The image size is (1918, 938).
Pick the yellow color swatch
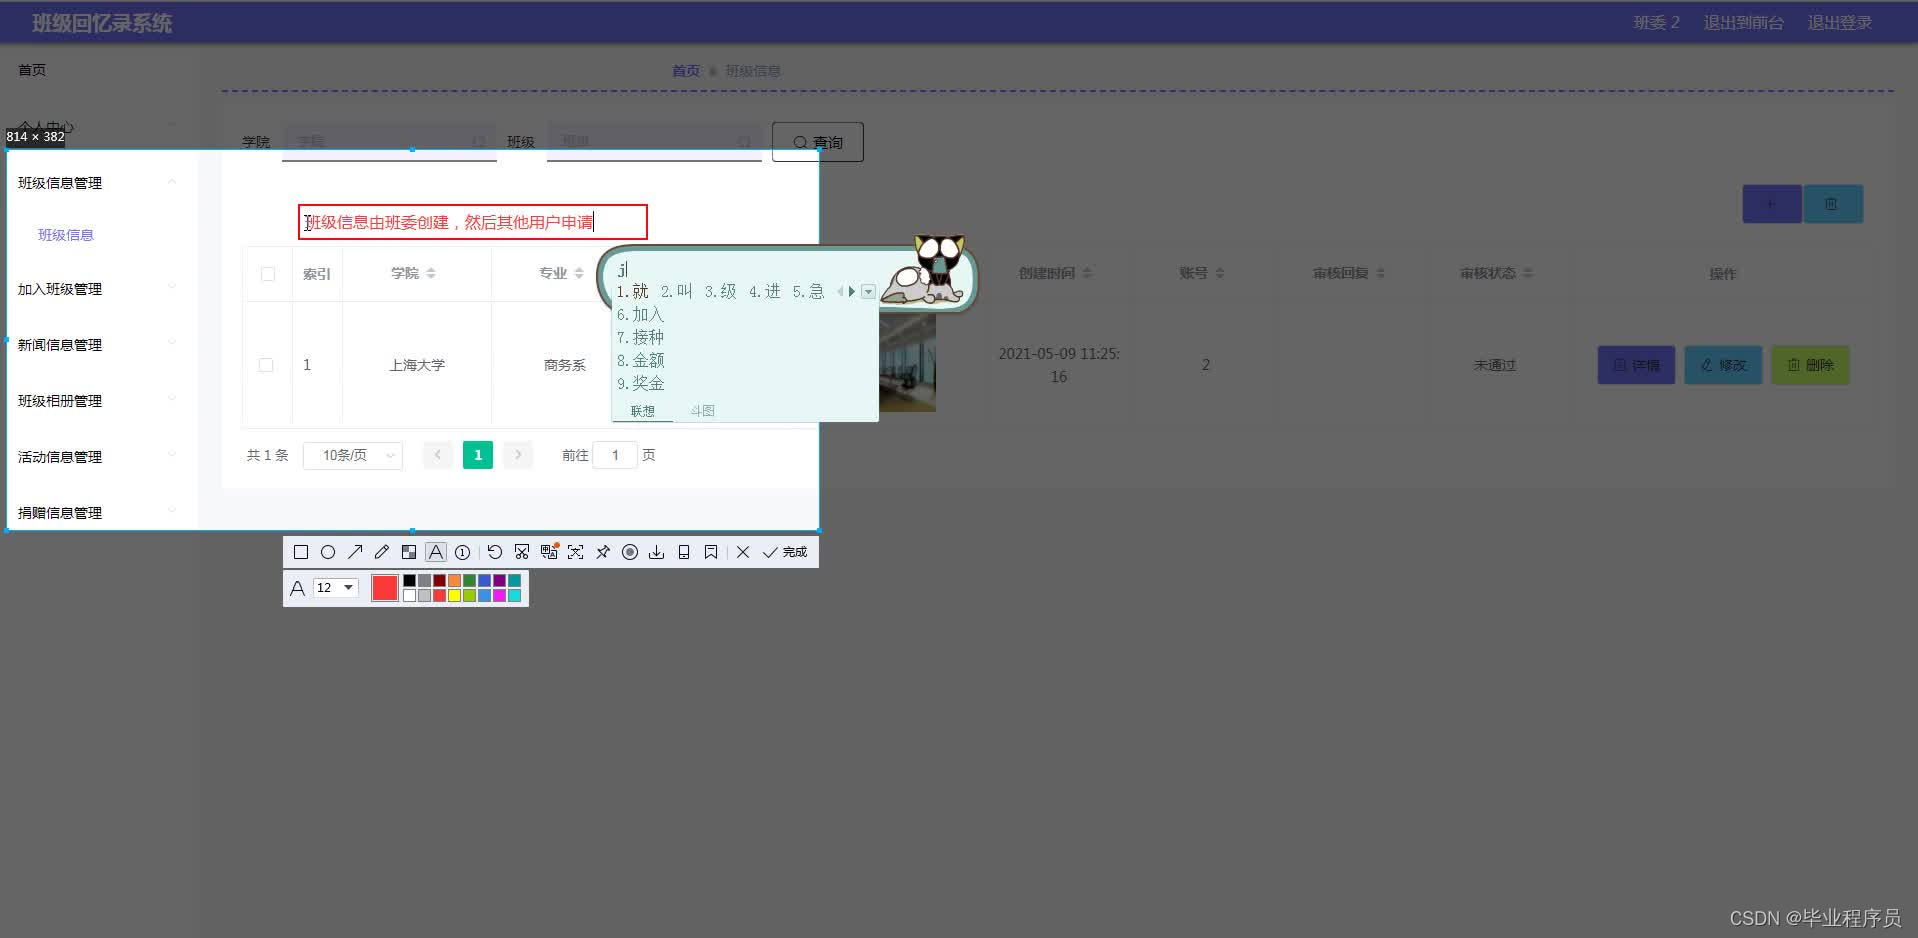click(x=454, y=595)
